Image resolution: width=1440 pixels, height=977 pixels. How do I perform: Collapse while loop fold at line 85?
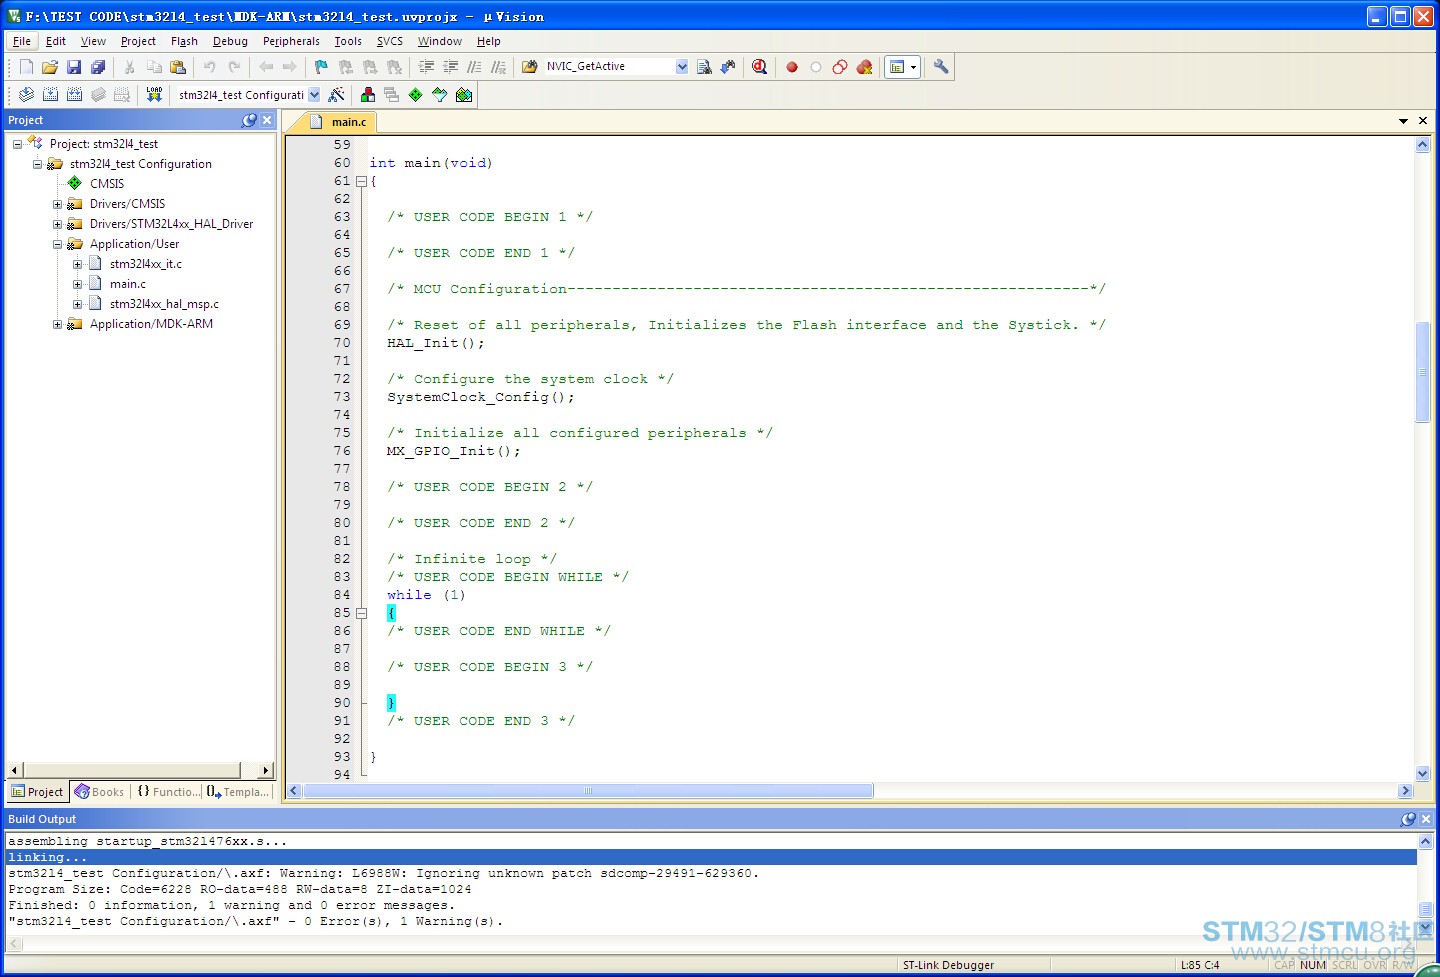361,613
